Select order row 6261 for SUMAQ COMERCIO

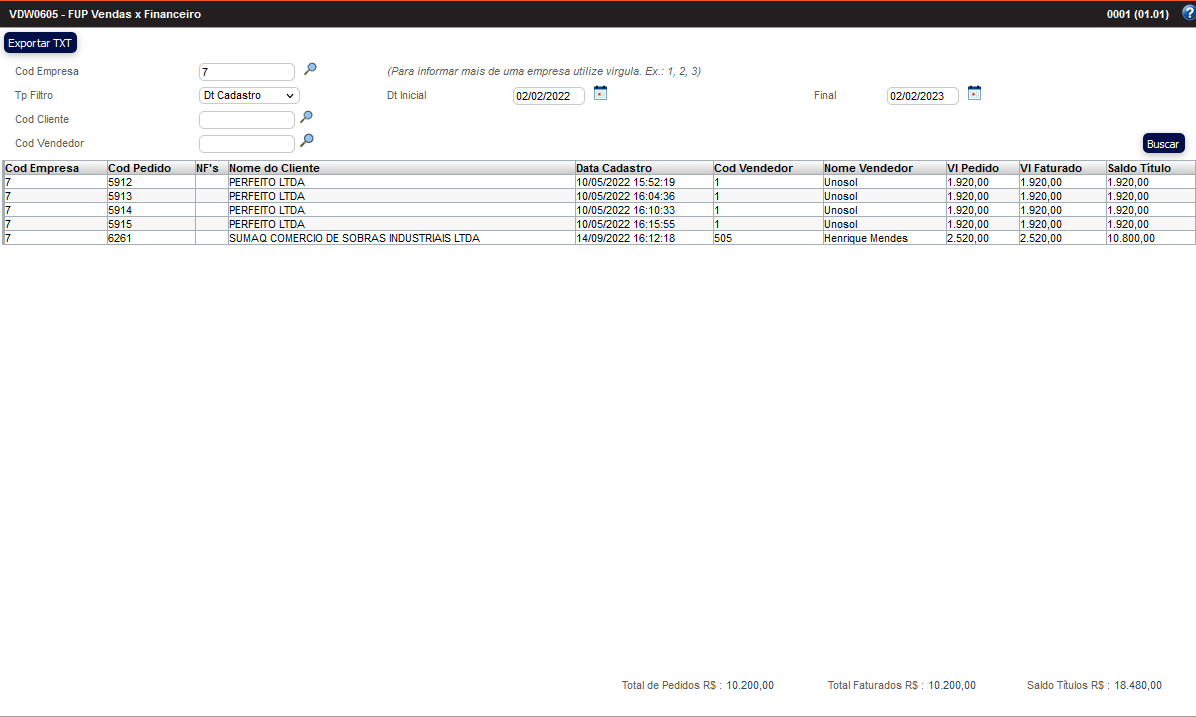click(353, 238)
